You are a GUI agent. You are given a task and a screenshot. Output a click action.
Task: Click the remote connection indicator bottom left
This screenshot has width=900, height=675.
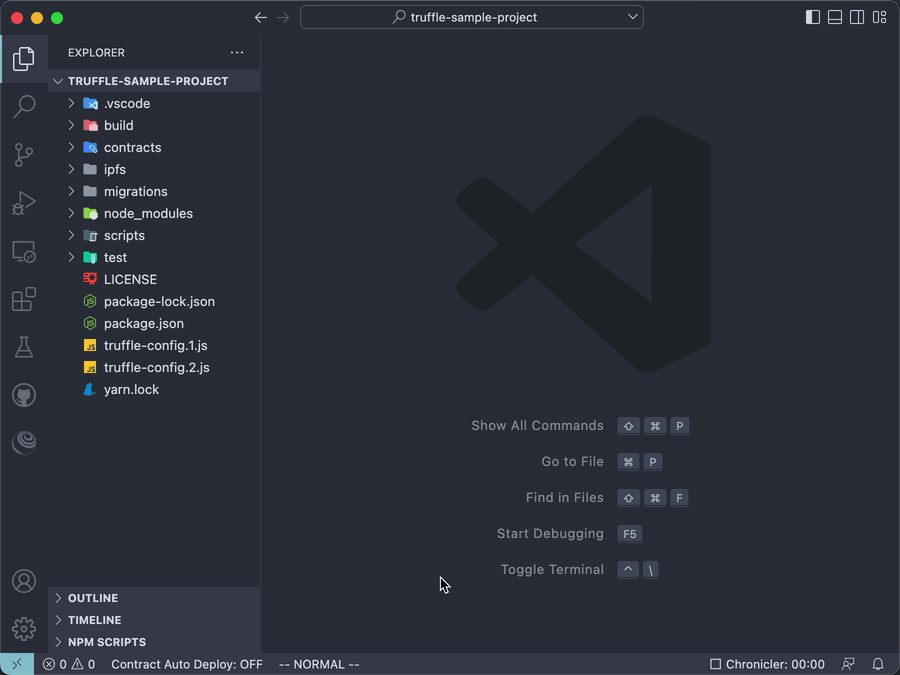pos(15,664)
